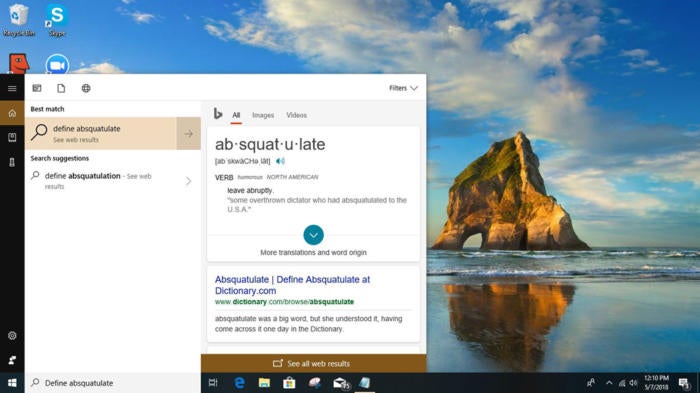Viewport: 700px width, 393px height.
Task: Open the notepad-style app icon on taskbar
Action: coord(365,383)
